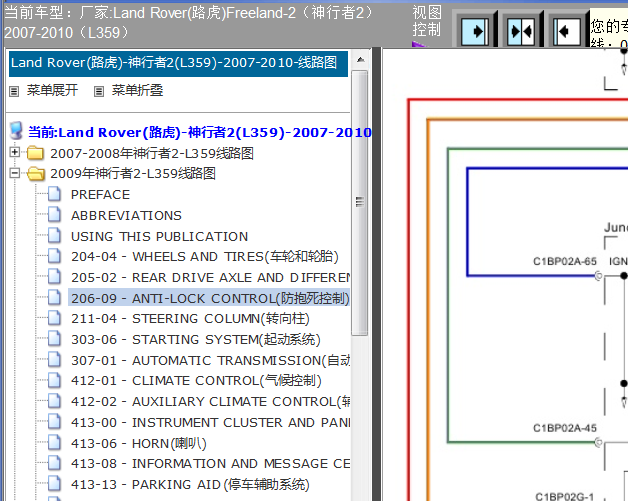
Task: Click the 菜单折叠 collapse-menu icon
Action: (x=99, y=92)
